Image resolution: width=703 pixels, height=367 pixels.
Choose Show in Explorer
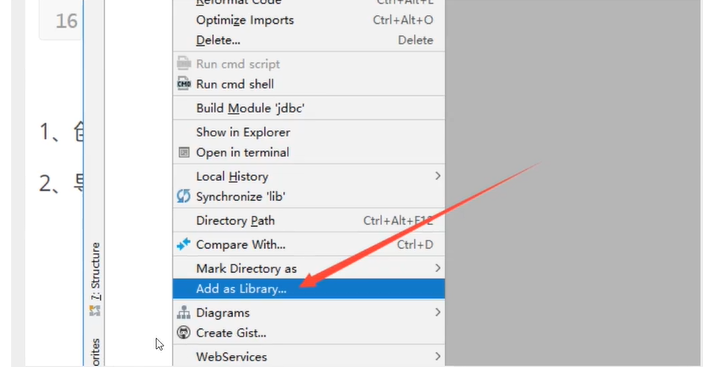[x=309, y=132]
